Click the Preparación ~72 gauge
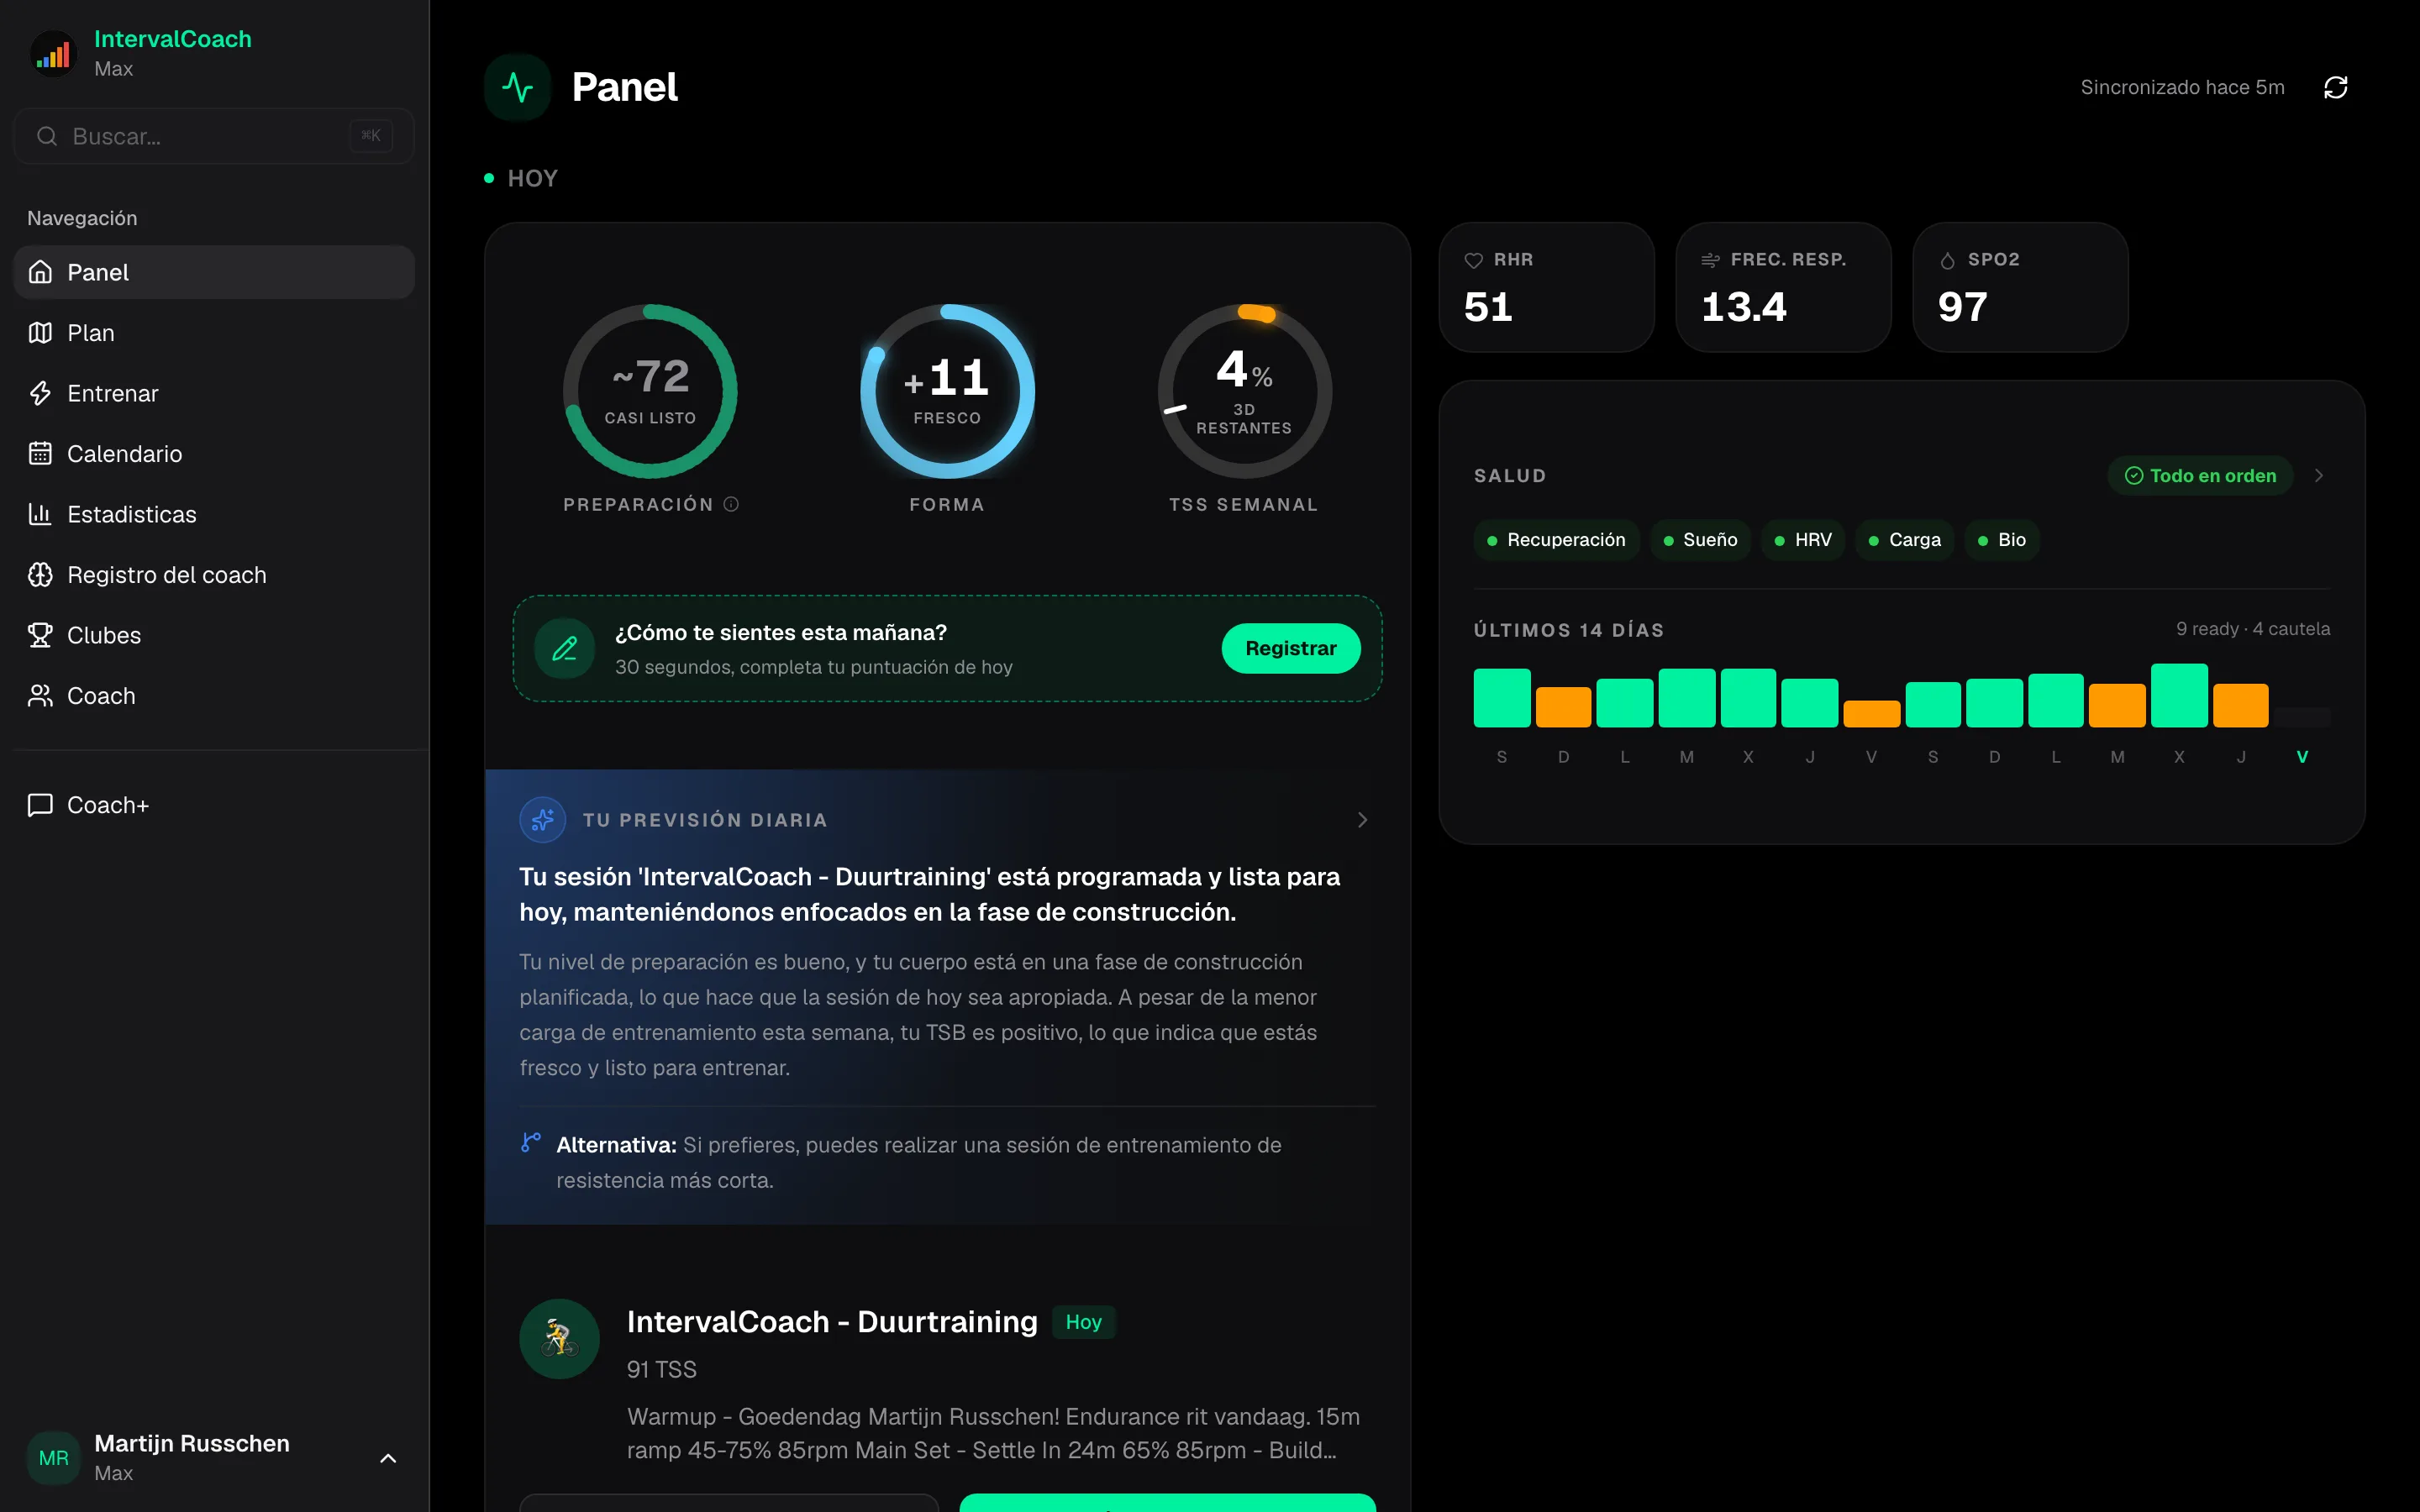This screenshot has height=1512, width=2420. click(x=650, y=391)
